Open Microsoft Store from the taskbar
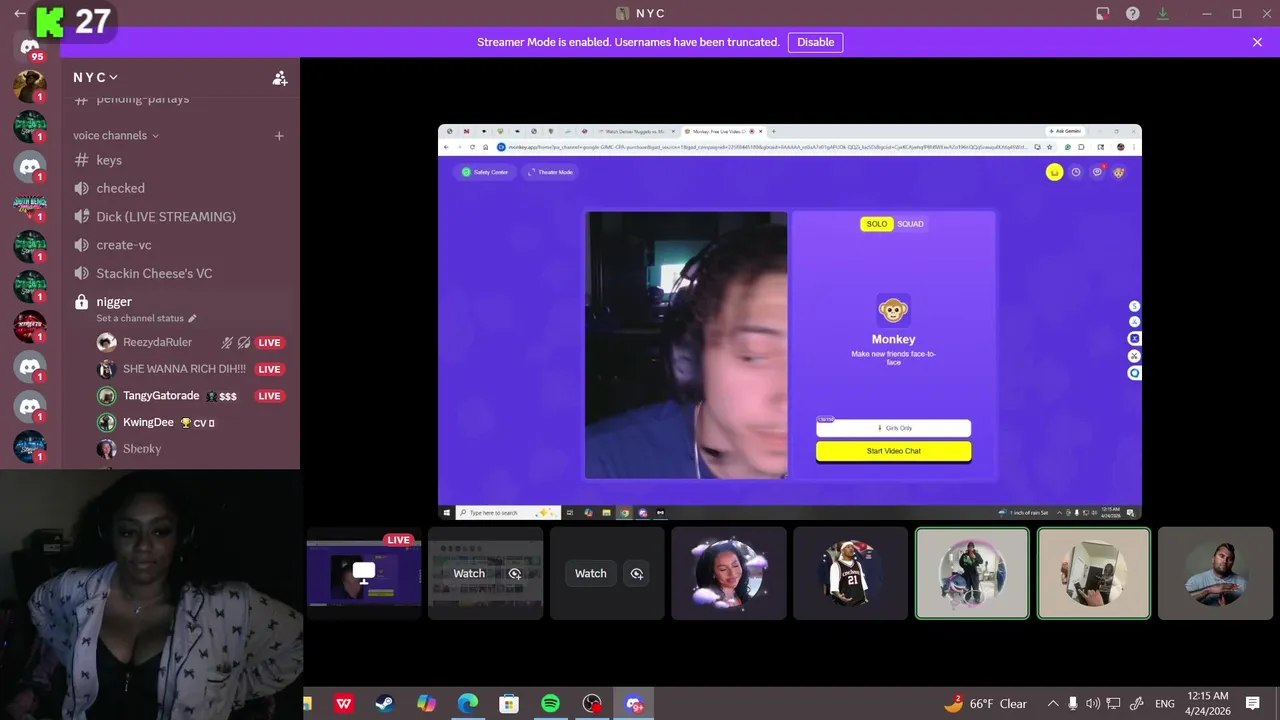Screen dimensions: 1280x720 coord(509,704)
